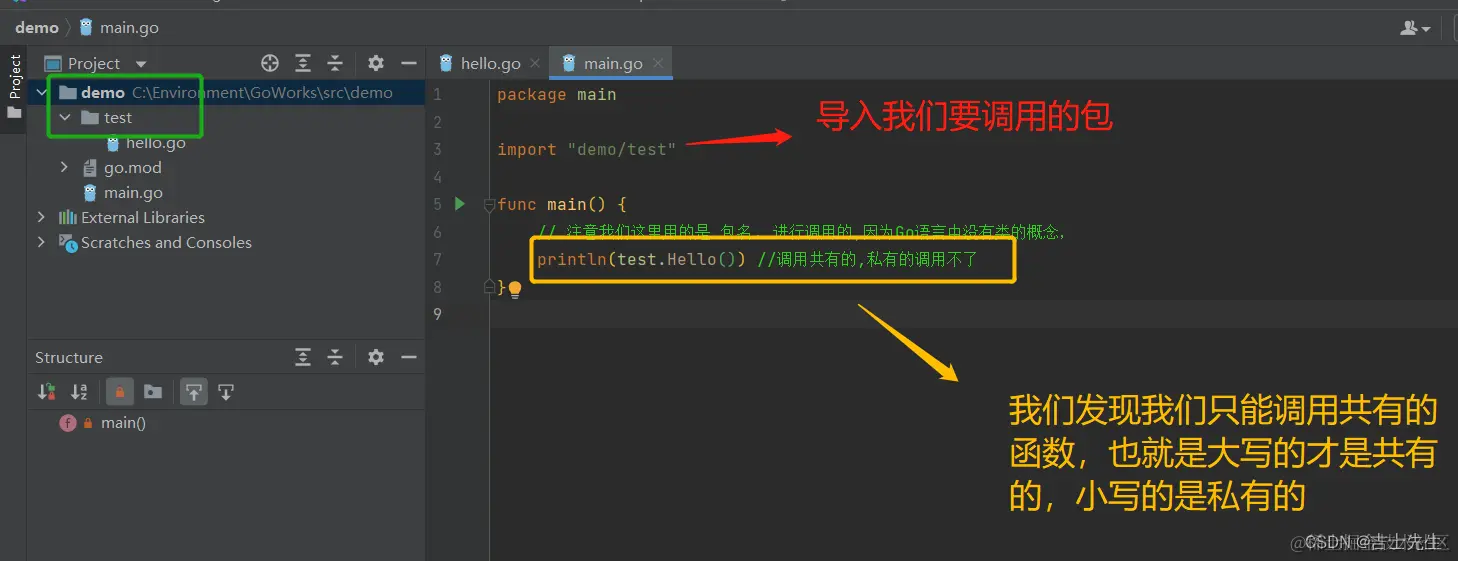The width and height of the screenshot is (1458, 561).
Task: Expand the go.mod node
Action: (65, 167)
